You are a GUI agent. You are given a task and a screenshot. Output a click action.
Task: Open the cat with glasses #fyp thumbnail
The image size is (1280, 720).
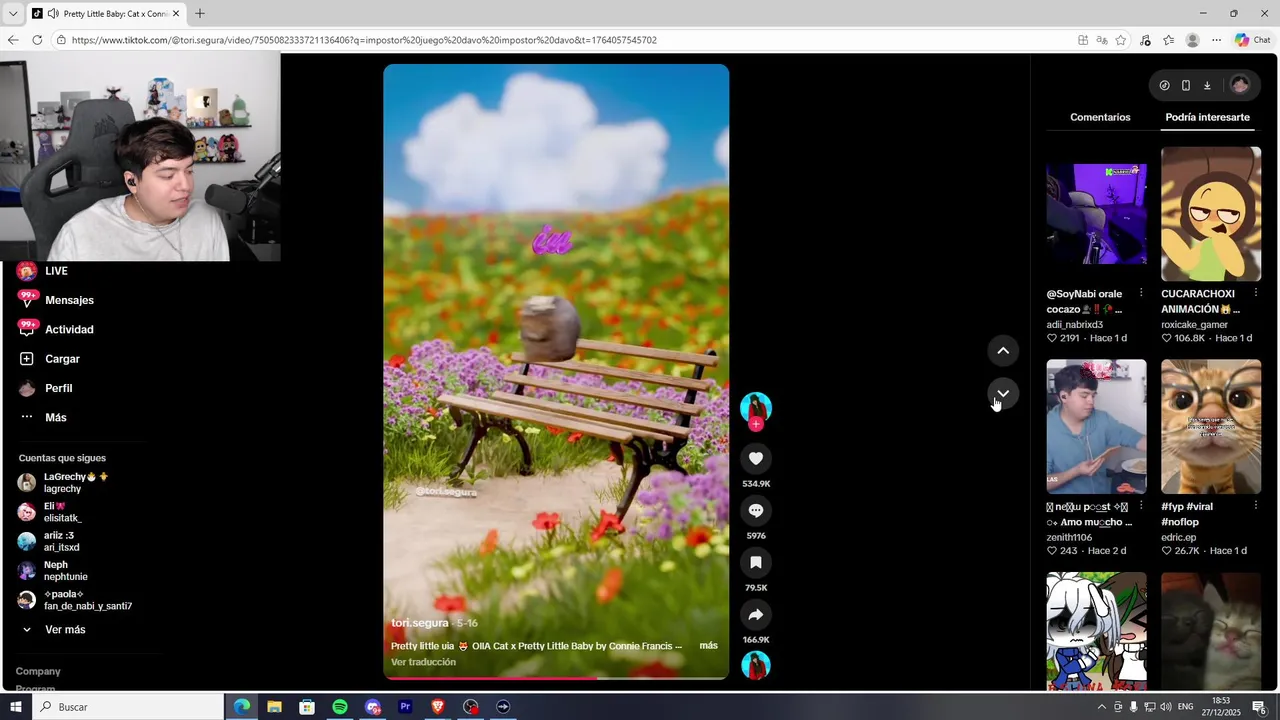(x=1211, y=427)
